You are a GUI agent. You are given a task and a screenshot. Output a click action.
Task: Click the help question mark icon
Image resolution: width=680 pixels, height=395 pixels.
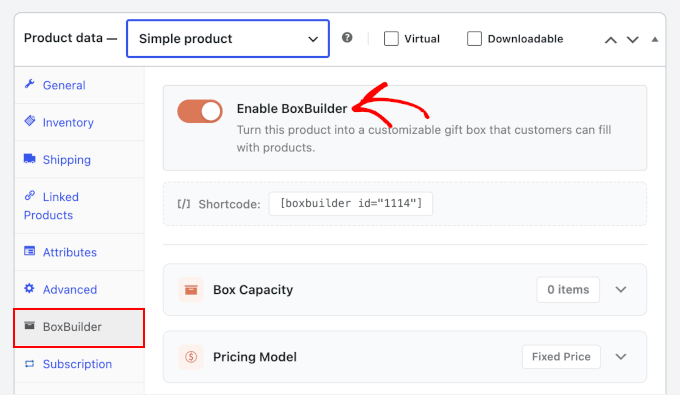coord(347,38)
